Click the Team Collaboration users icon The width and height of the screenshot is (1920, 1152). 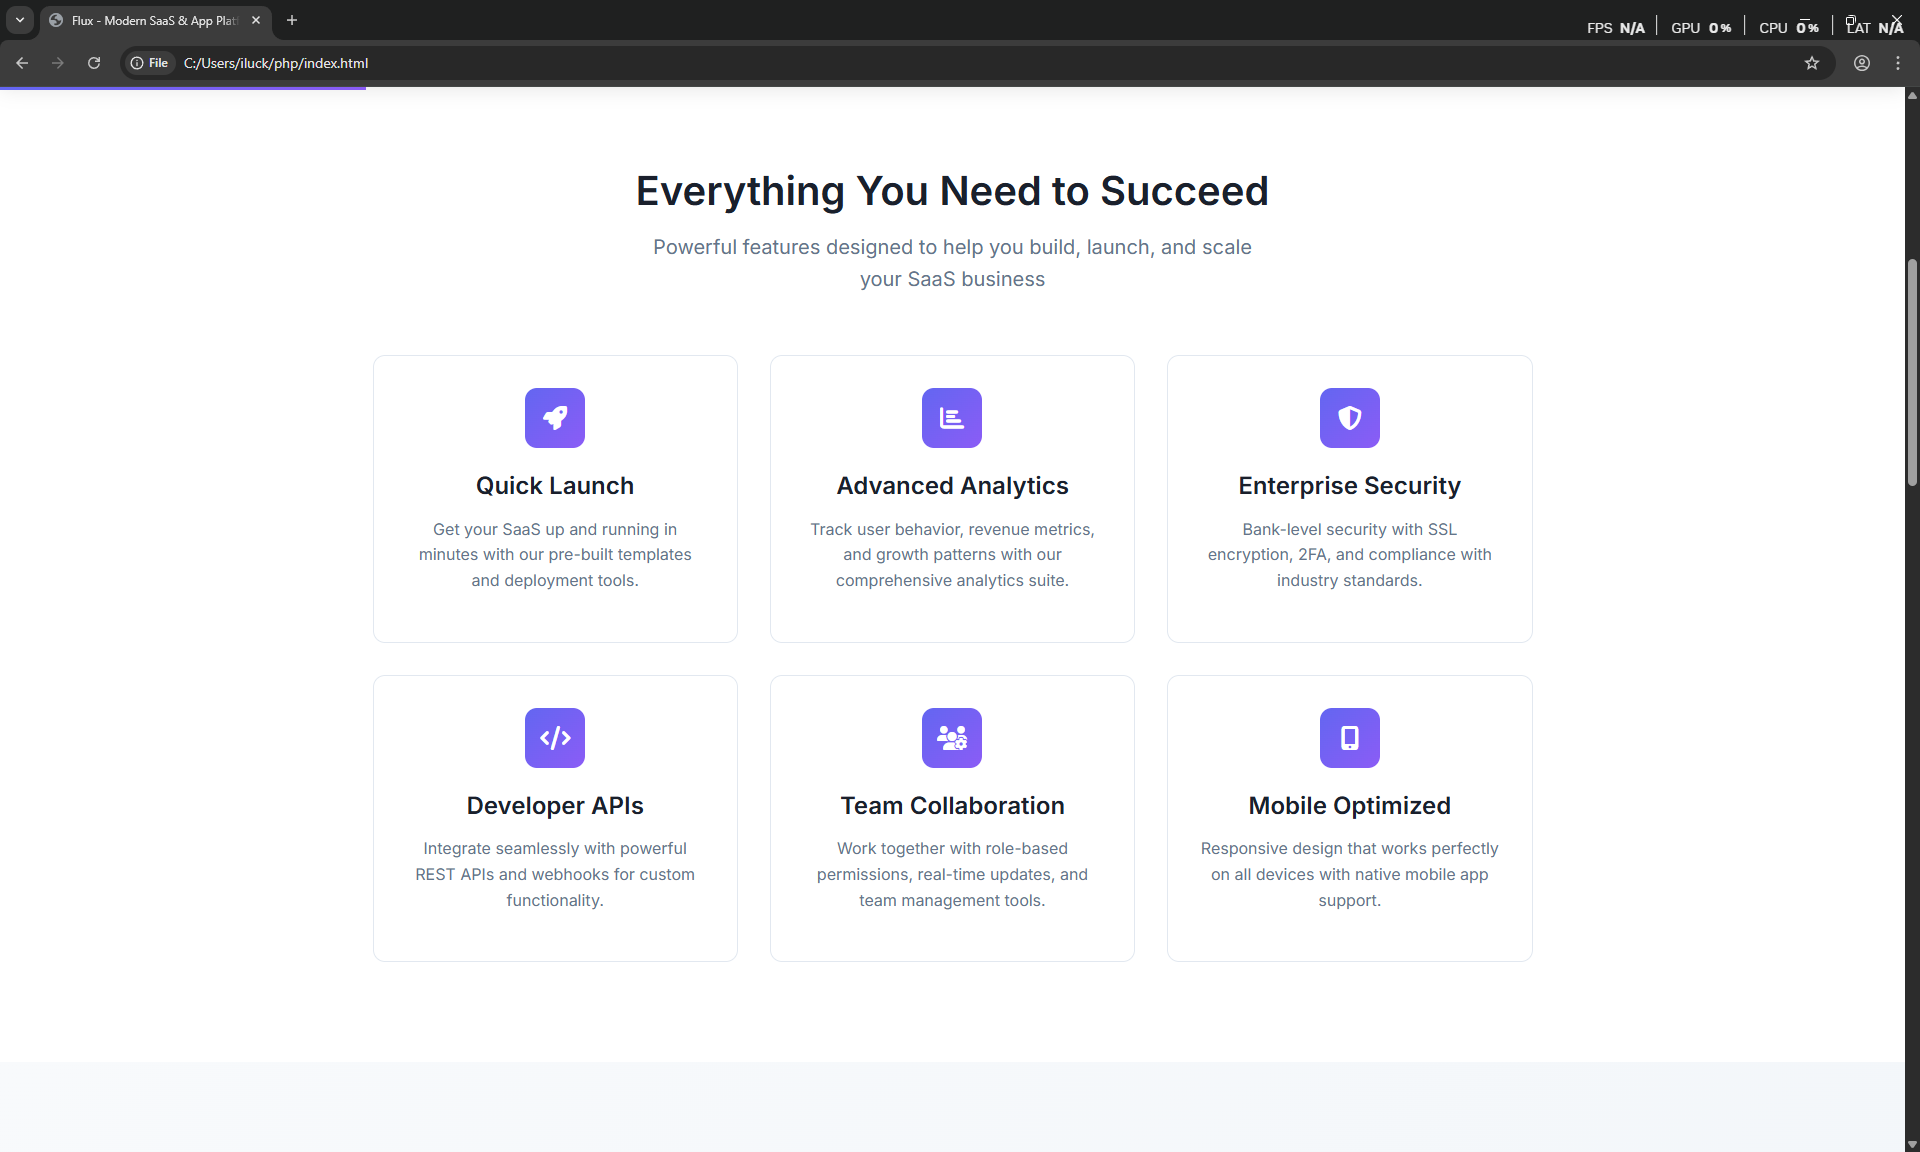point(952,738)
